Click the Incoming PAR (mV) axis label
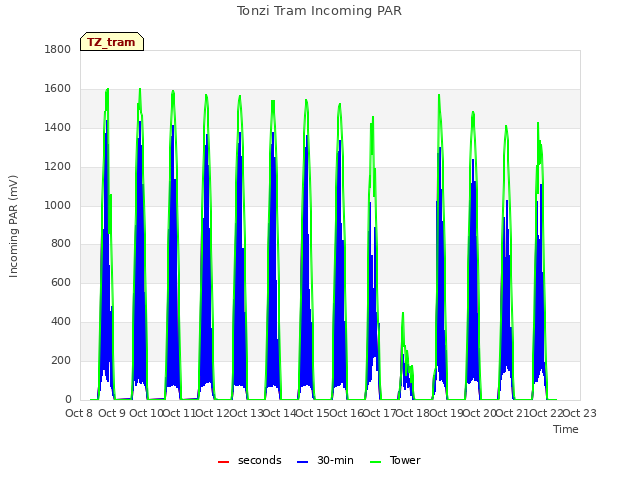Viewport: 640px width, 480px height. coord(13,227)
